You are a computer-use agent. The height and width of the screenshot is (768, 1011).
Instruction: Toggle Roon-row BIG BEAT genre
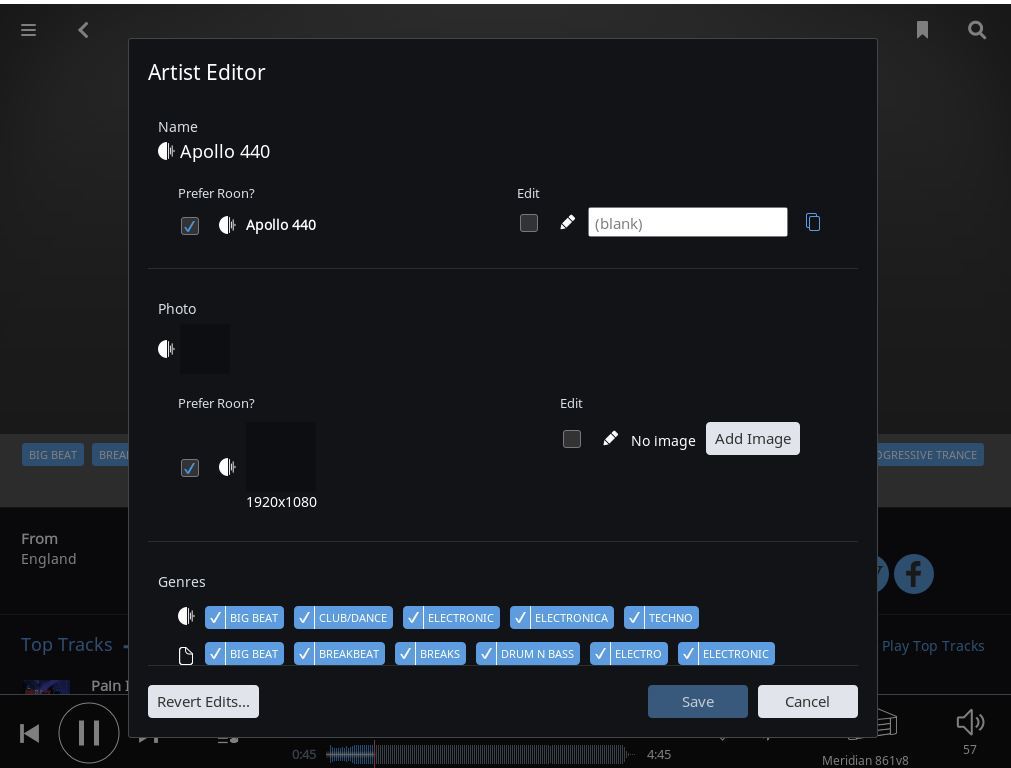click(x=244, y=617)
